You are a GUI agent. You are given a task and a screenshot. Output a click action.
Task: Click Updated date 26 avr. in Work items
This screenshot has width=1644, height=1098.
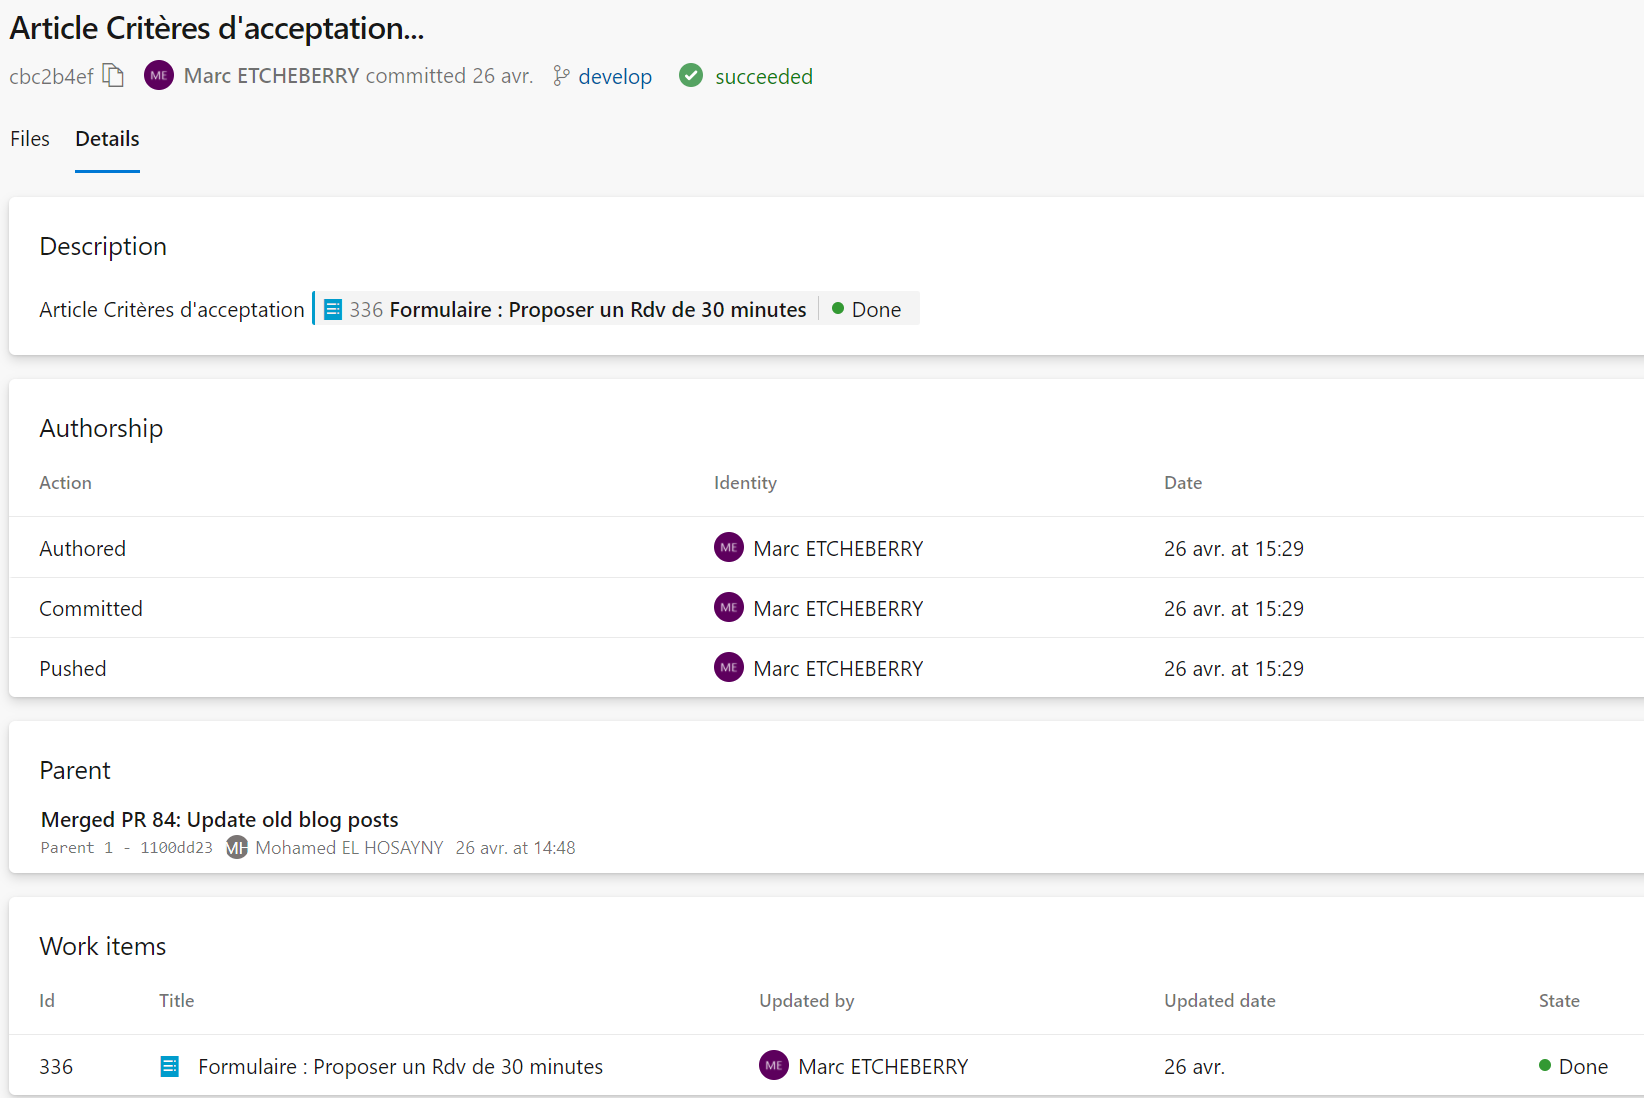tap(1194, 1067)
